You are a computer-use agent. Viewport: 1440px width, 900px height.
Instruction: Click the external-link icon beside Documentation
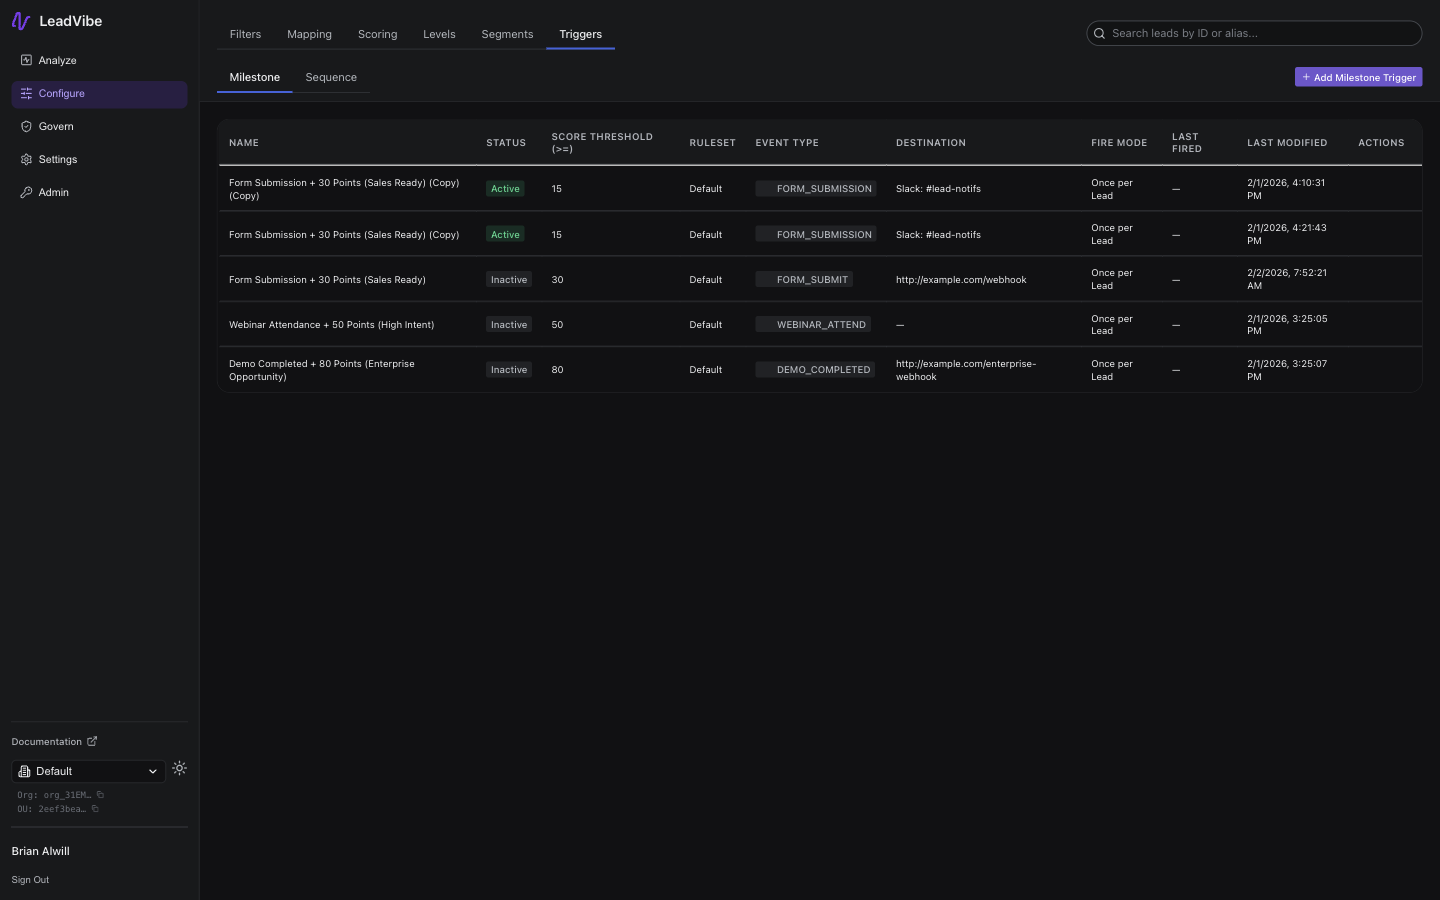pyautogui.click(x=90, y=741)
